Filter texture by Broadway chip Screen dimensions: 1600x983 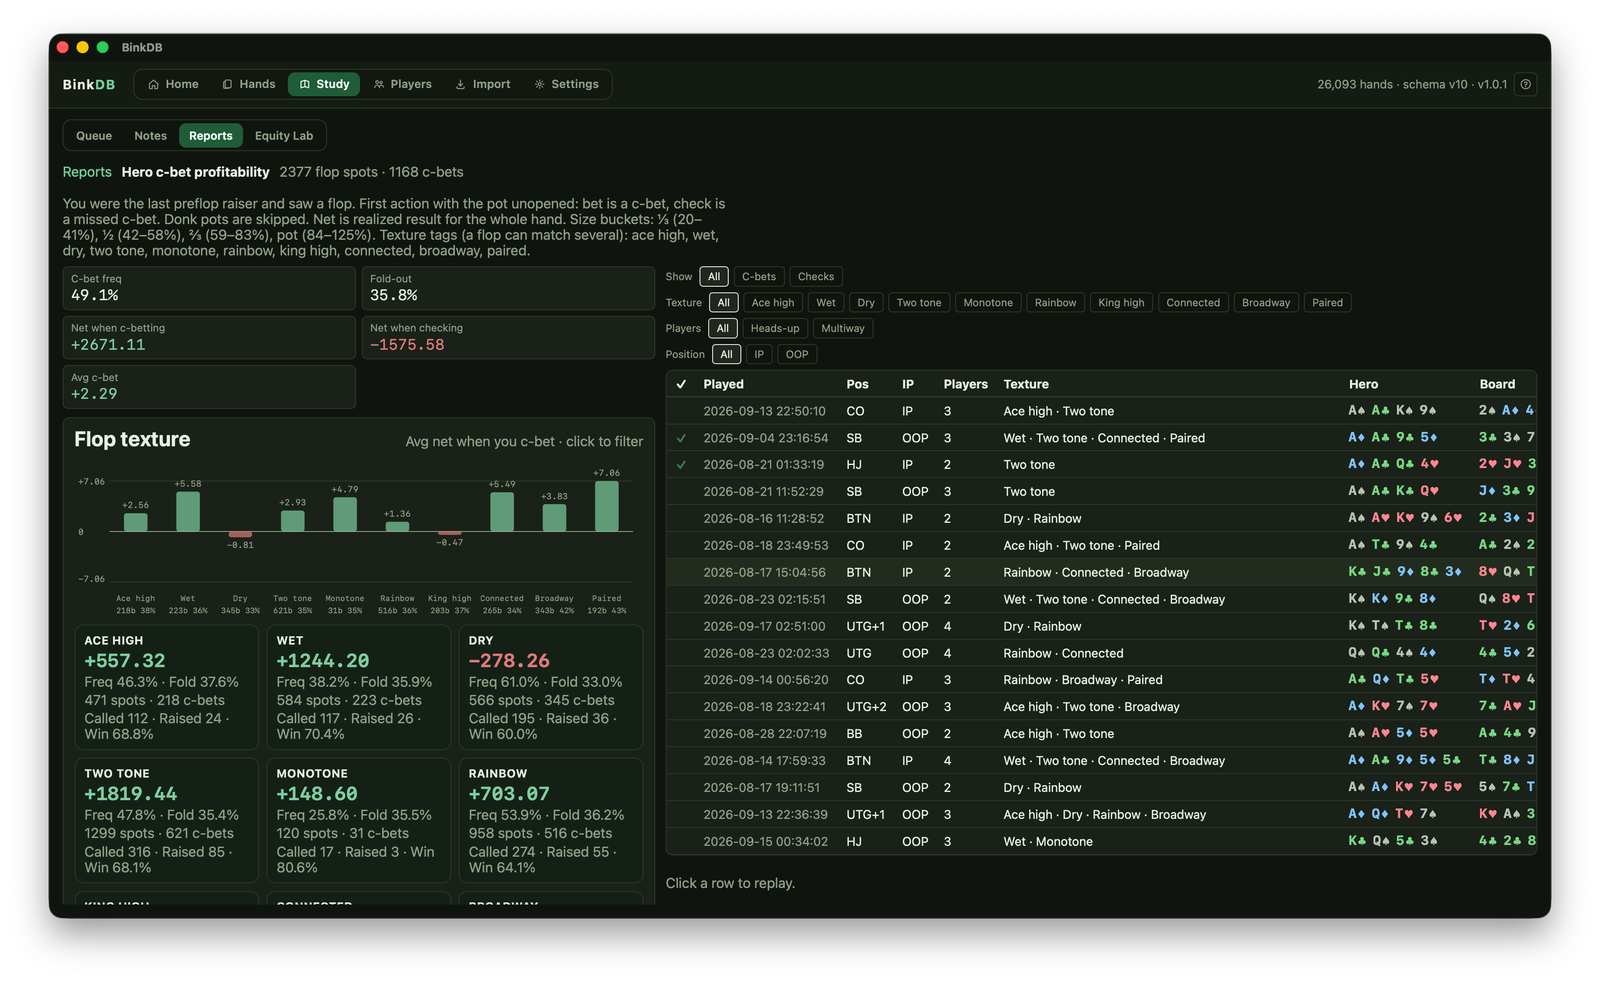click(x=1266, y=303)
